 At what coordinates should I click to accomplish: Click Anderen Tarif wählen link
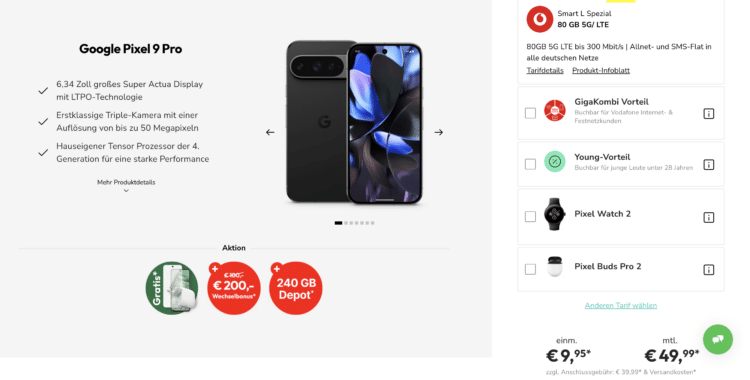[620, 305]
